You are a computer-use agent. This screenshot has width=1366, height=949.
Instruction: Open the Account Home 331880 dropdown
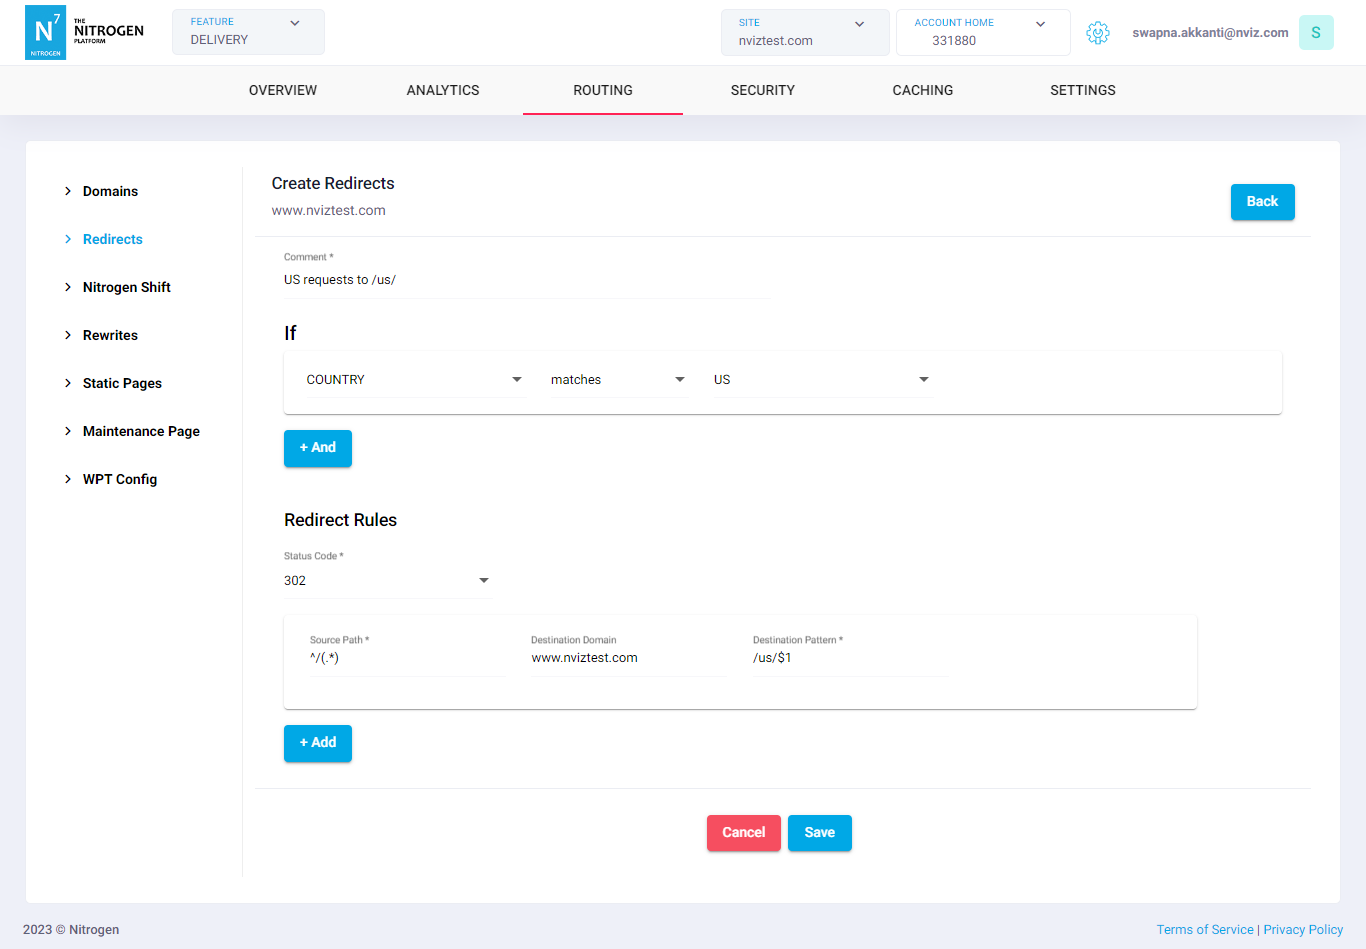[x=983, y=32]
